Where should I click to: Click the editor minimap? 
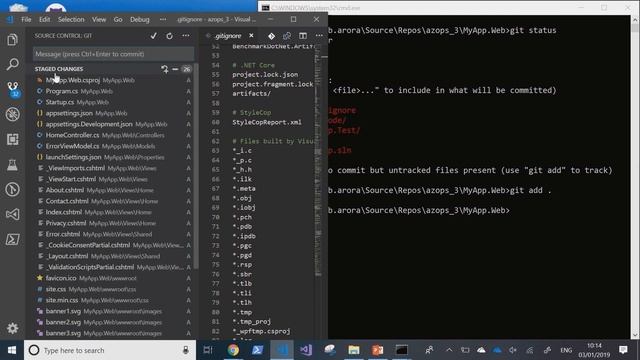pos(318,160)
